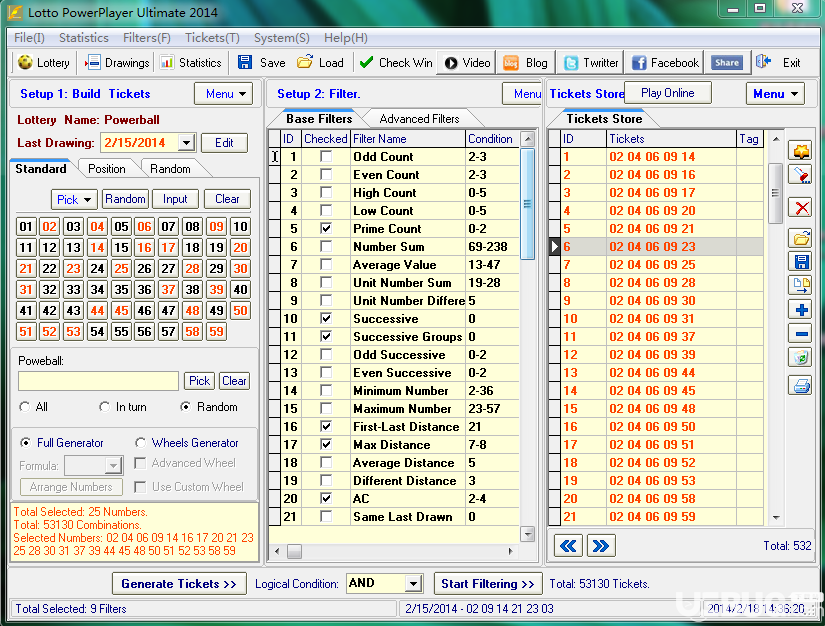
Task: Uncheck the Successive filter checkbox
Action: tap(326, 319)
